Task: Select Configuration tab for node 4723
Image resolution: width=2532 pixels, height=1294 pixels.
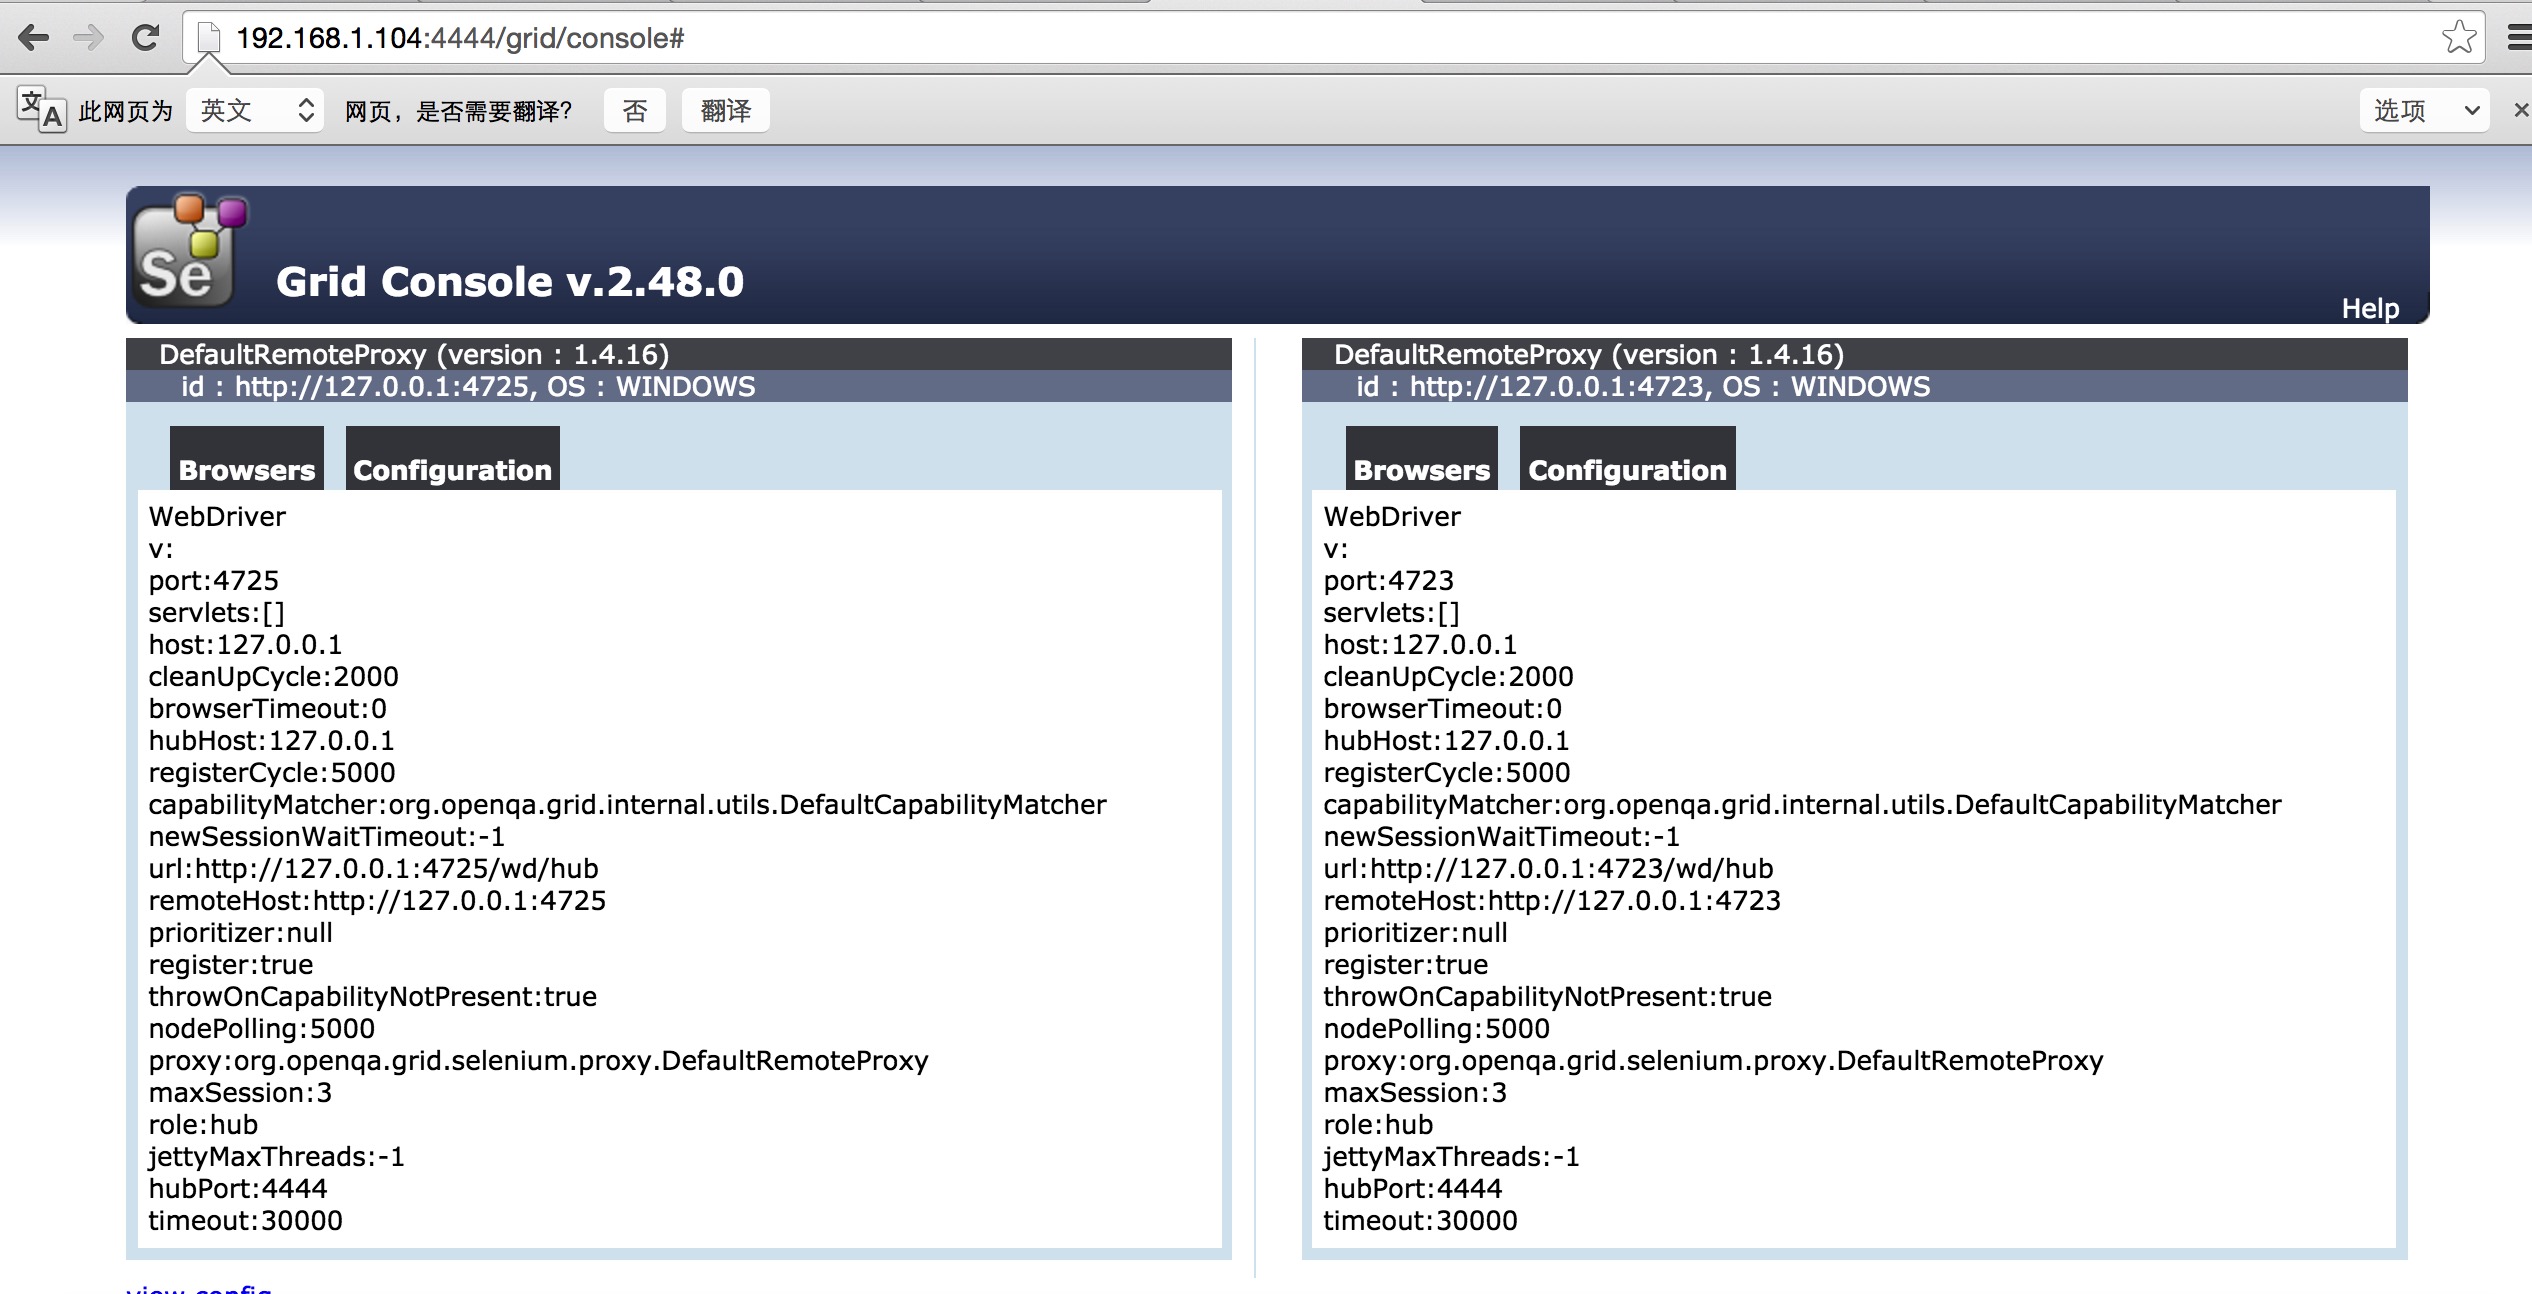Action: coord(1628,459)
